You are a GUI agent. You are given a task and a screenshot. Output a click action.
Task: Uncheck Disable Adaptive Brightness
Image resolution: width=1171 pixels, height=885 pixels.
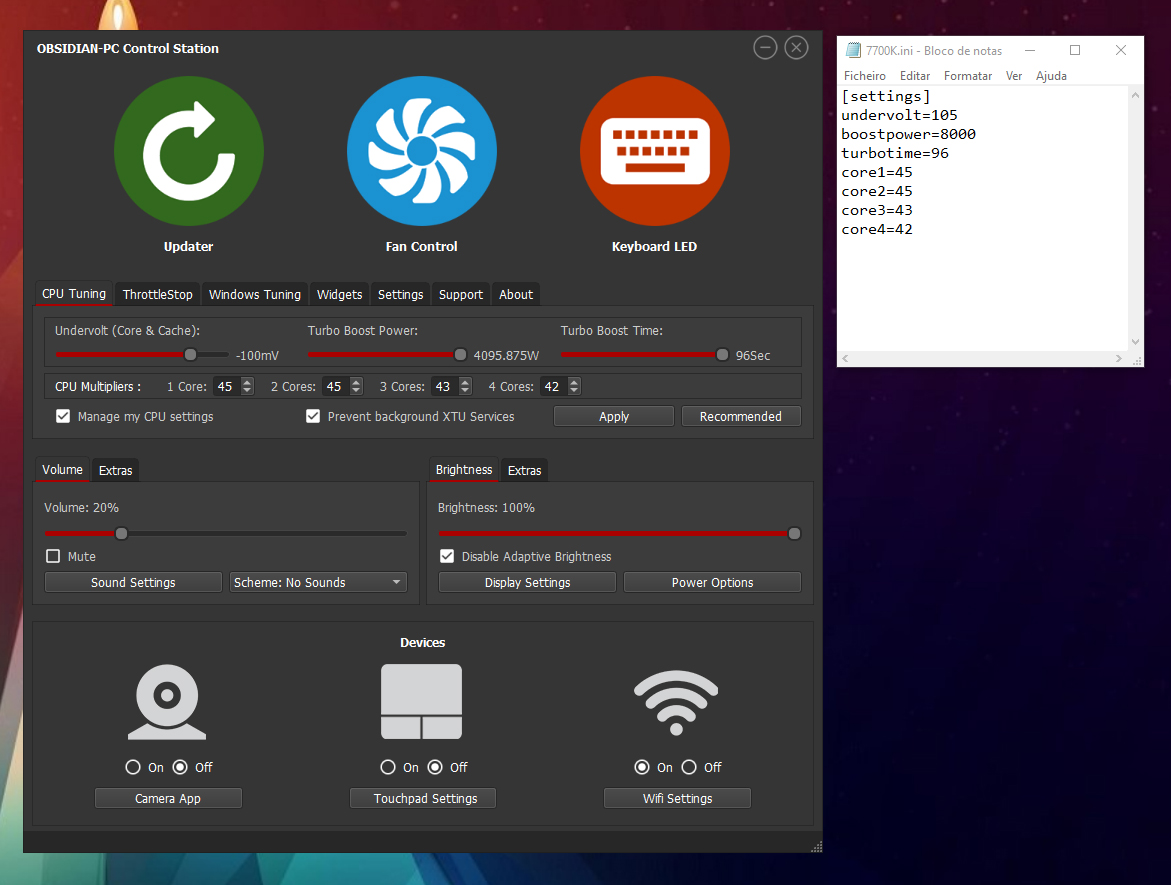(x=447, y=556)
